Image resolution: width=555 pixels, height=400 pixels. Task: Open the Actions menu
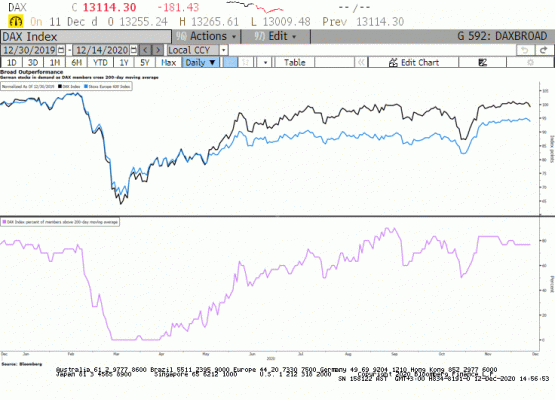(206, 36)
